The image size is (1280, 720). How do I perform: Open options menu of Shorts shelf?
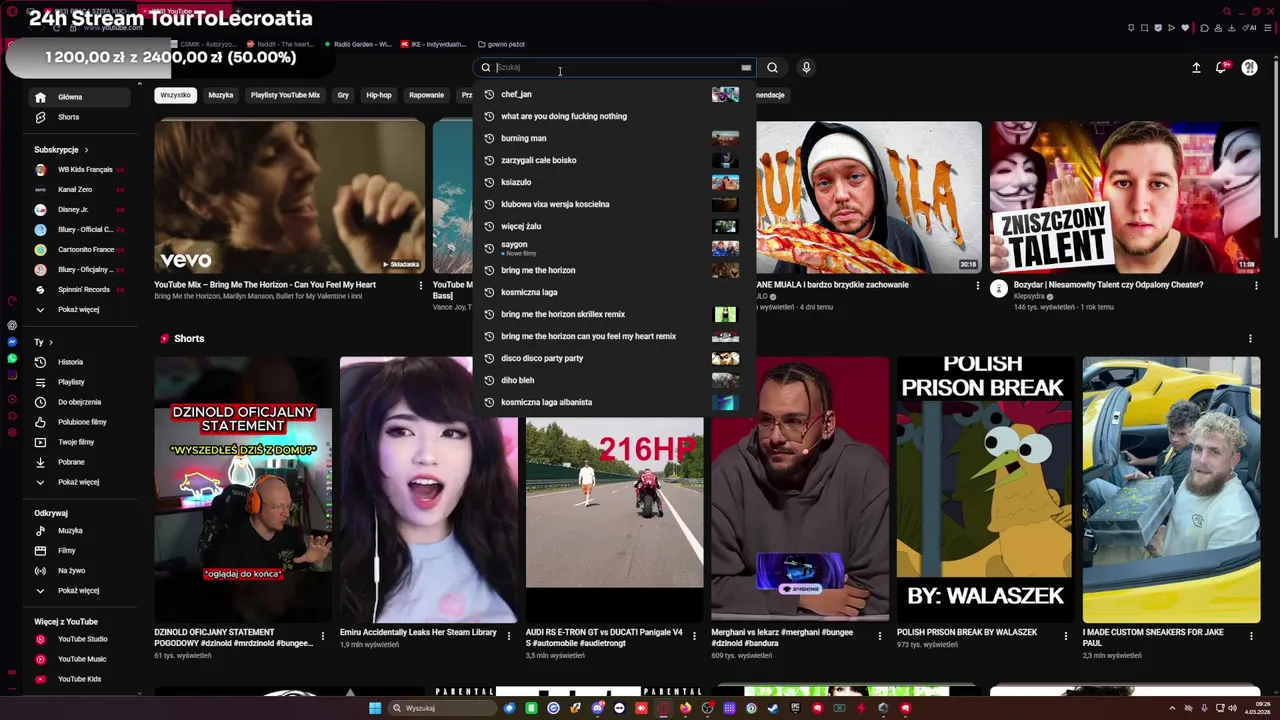(1250, 339)
